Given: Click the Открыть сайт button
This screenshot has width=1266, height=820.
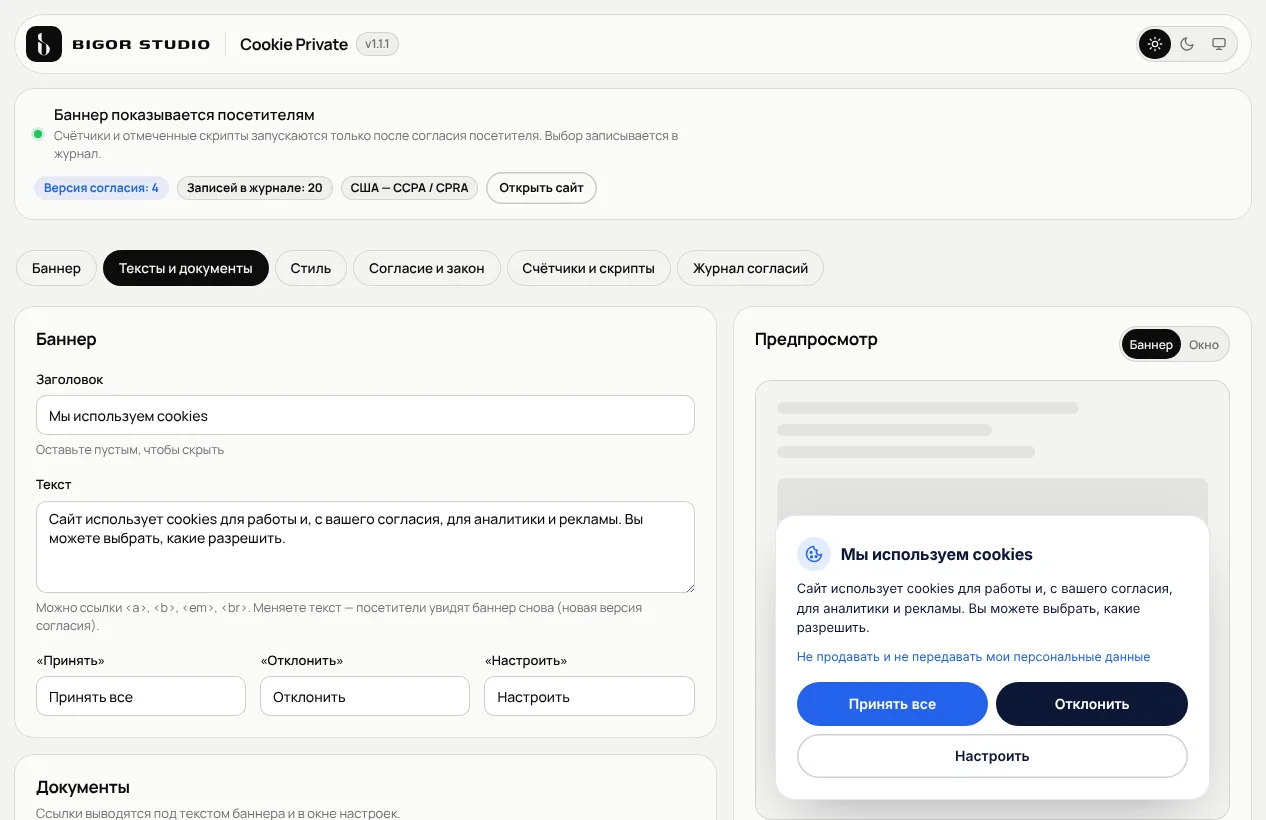Looking at the screenshot, I should tap(541, 188).
